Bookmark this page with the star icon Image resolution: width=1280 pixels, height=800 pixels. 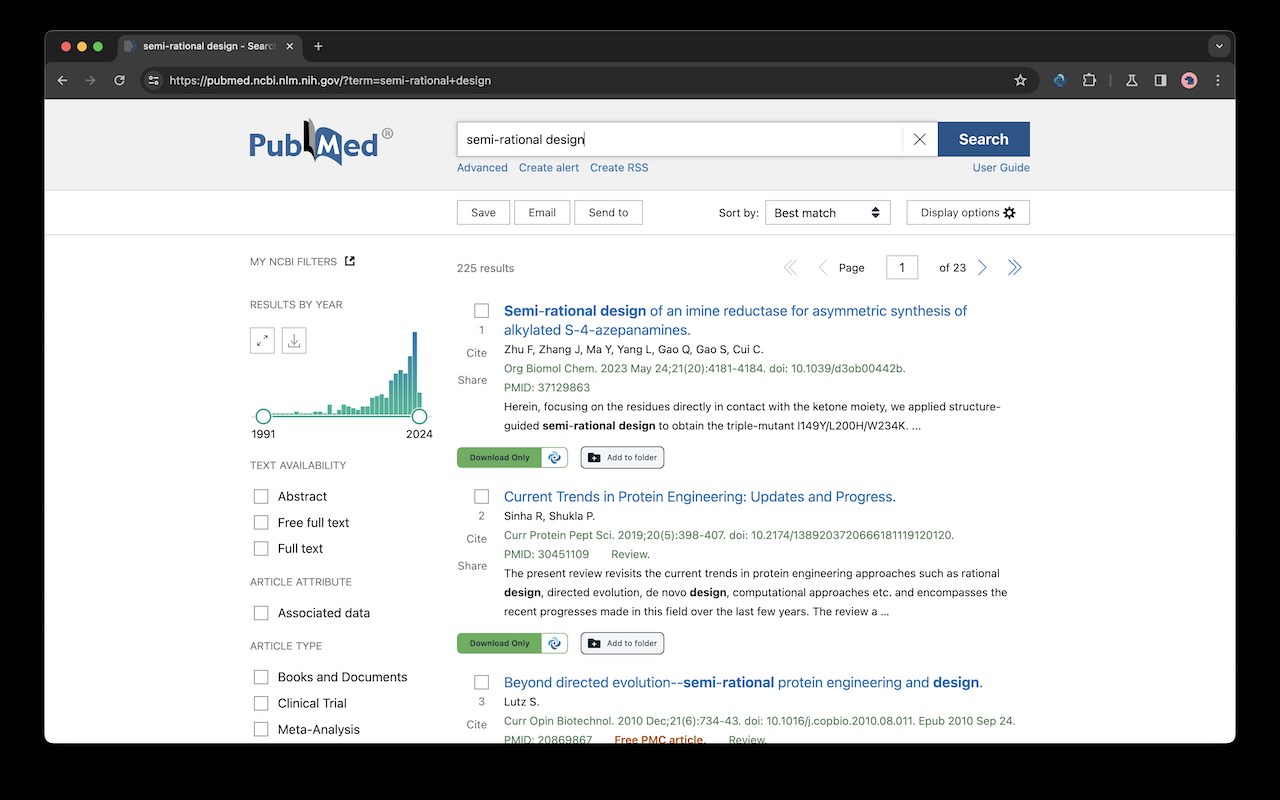click(x=1020, y=80)
